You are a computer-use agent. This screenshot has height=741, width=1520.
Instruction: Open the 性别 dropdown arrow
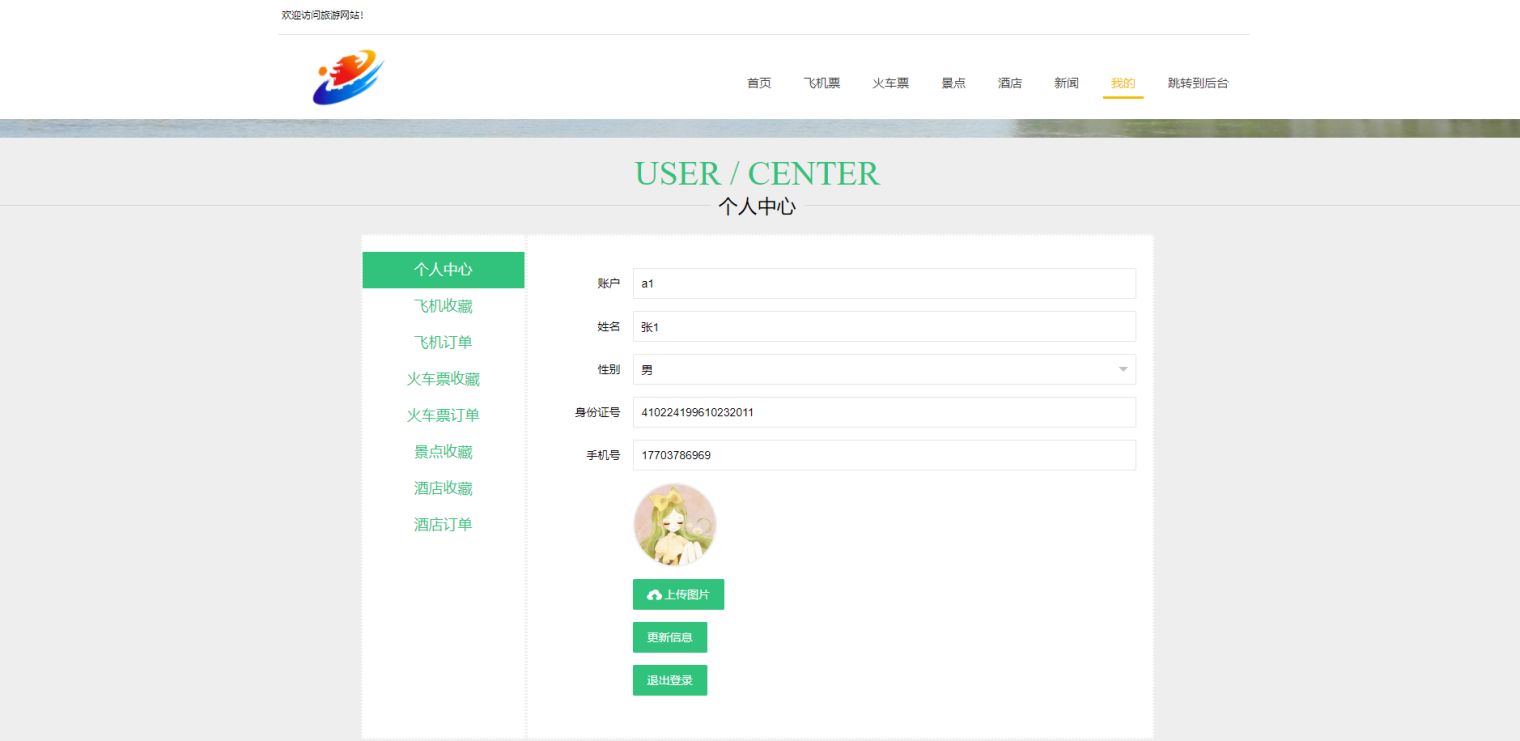point(1123,370)
